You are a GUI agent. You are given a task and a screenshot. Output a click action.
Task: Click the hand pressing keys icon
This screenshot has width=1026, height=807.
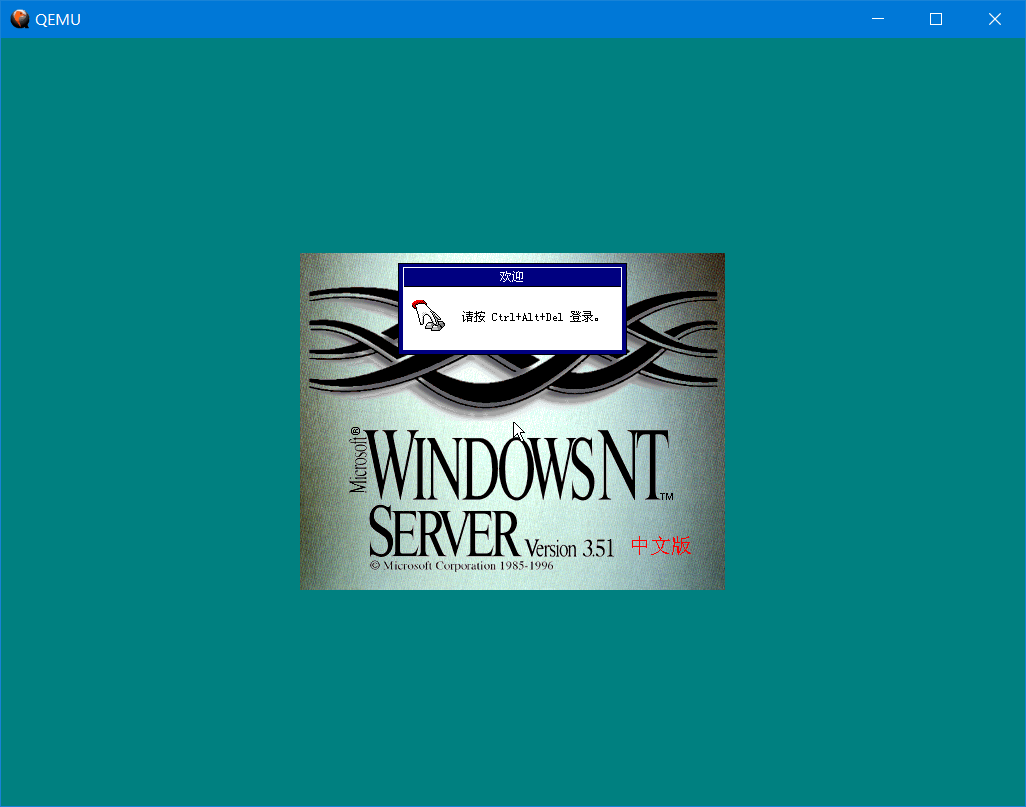429,315
